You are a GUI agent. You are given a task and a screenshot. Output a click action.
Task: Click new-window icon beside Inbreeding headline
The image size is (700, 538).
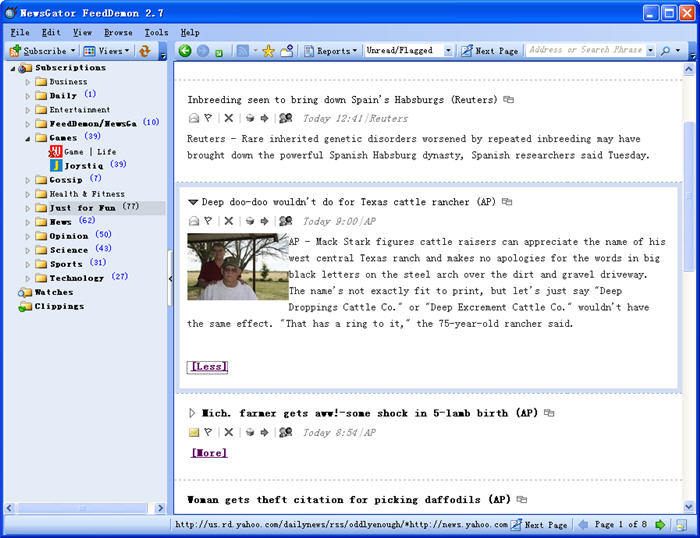point(508,100)
